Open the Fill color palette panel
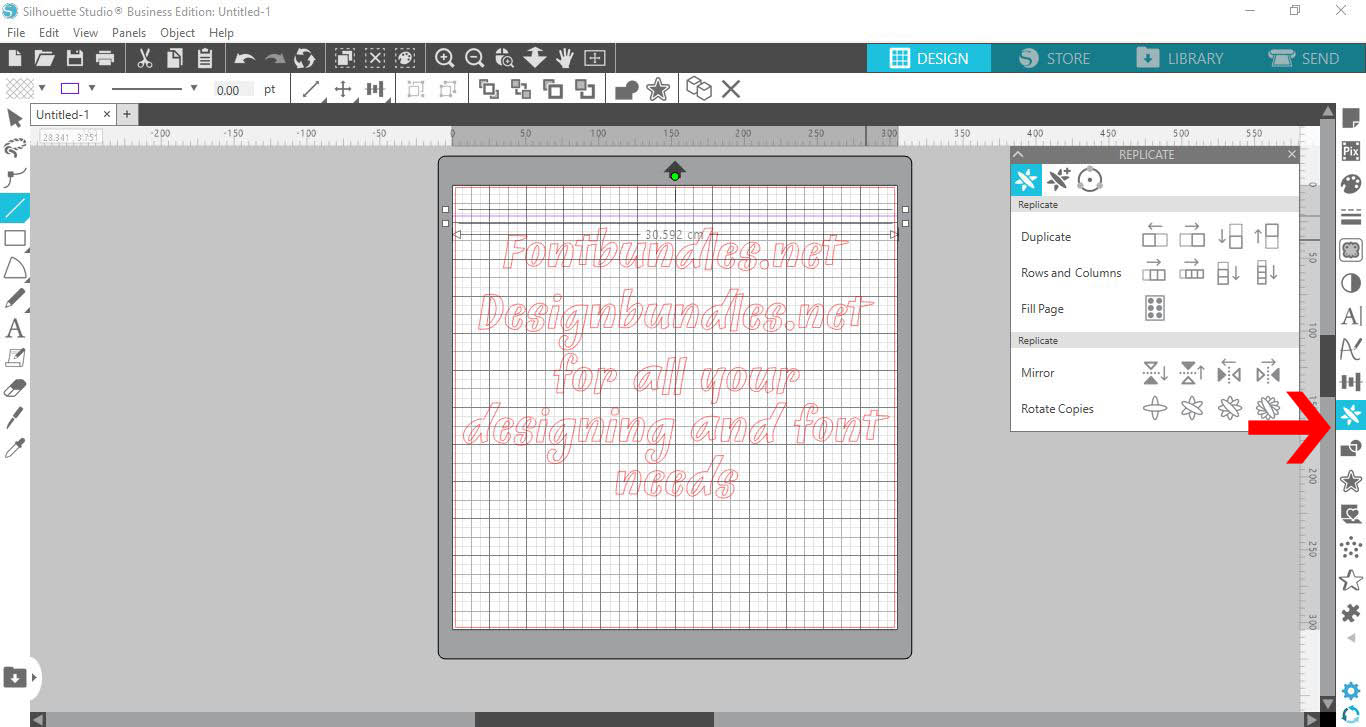 pos(1350,185)
